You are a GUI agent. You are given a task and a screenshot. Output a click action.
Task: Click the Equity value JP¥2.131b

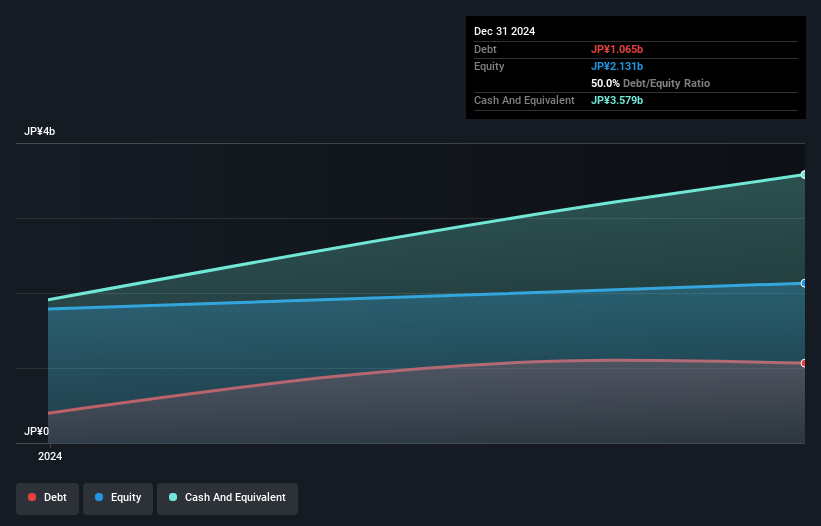coord(617,66)
